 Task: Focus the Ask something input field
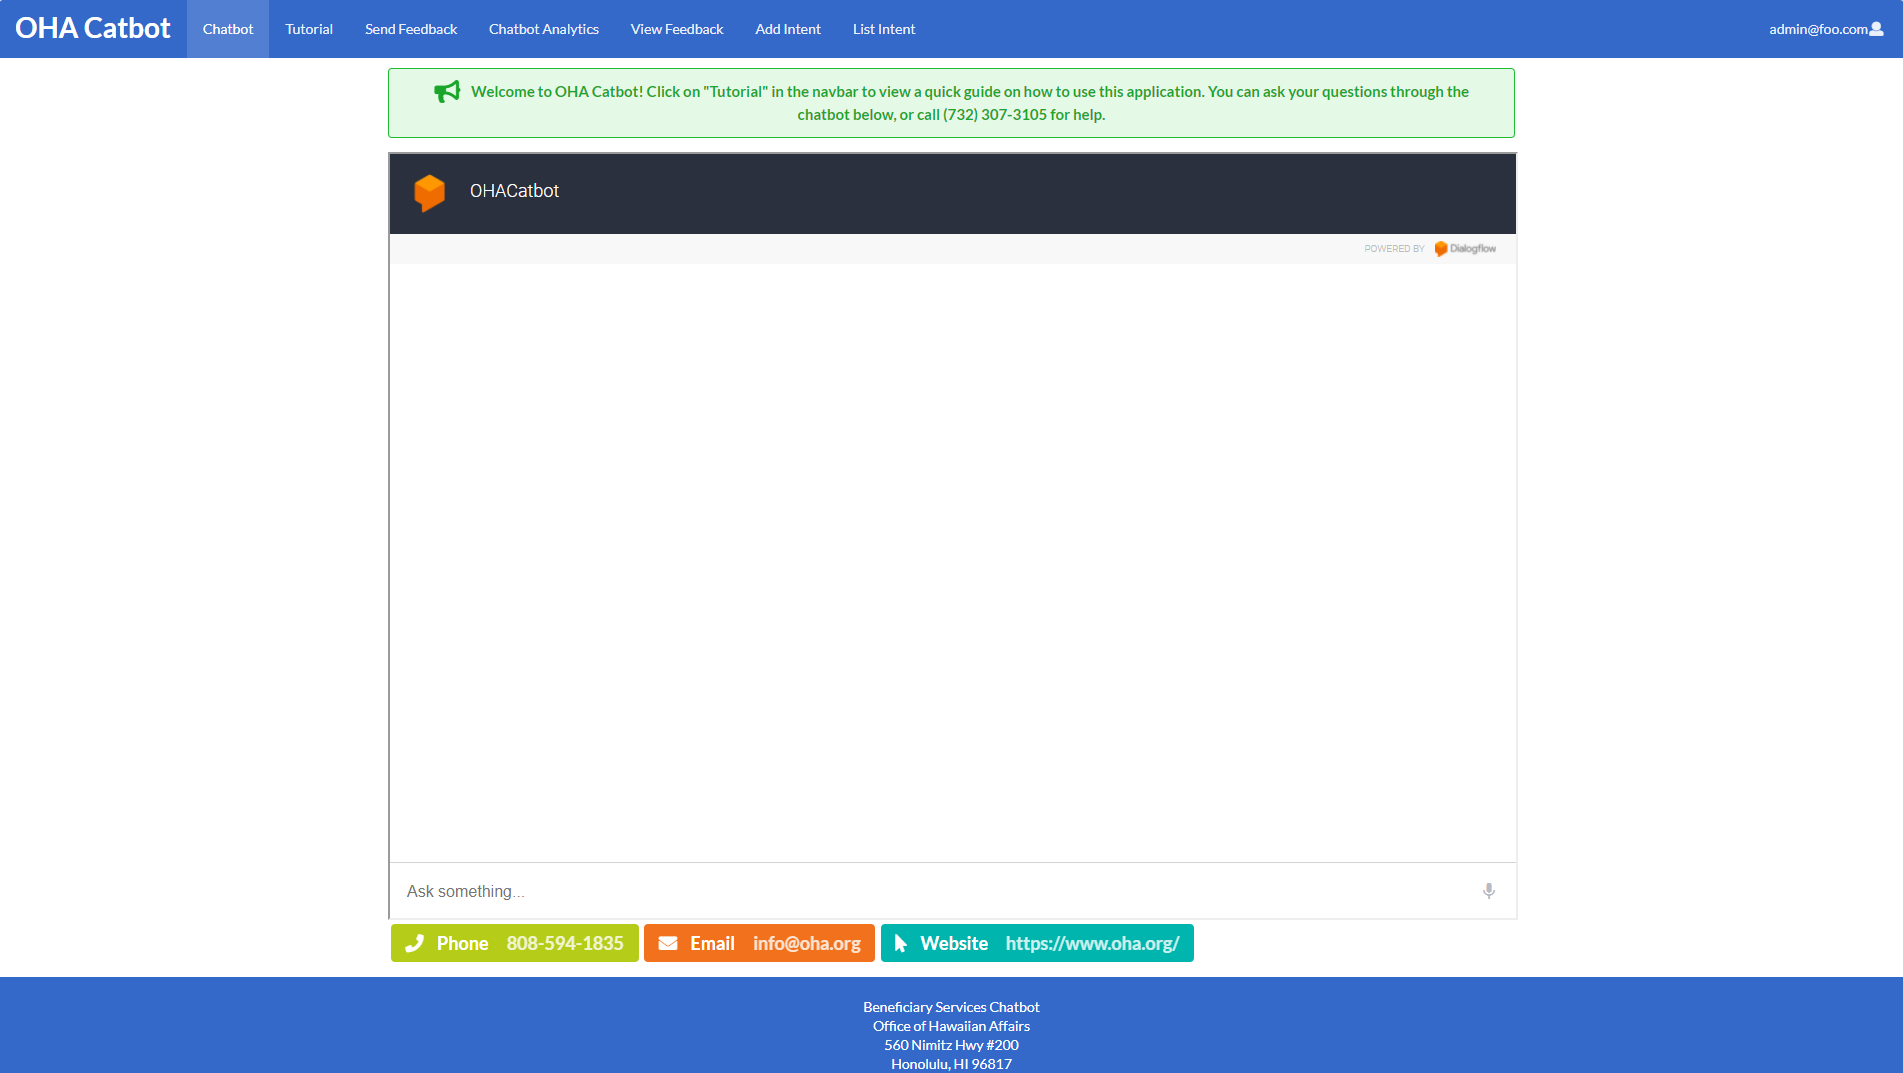(935, 891)
